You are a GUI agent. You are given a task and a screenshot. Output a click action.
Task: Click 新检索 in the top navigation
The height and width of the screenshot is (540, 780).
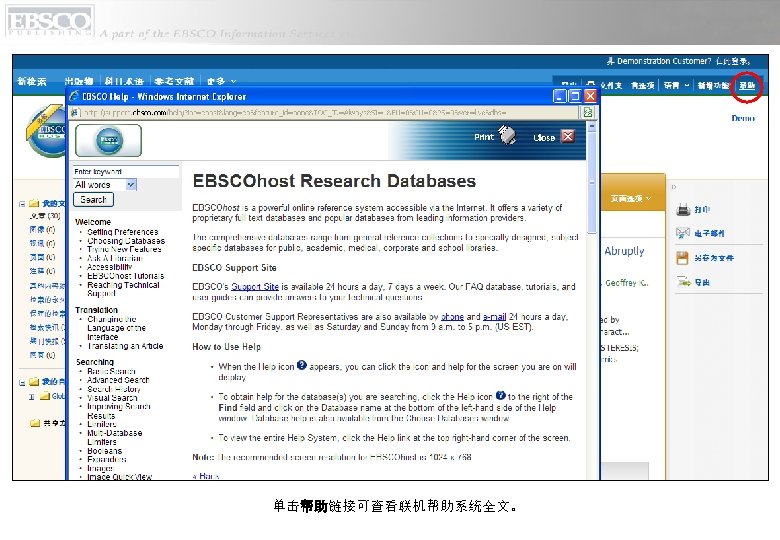tap(32, 81)
